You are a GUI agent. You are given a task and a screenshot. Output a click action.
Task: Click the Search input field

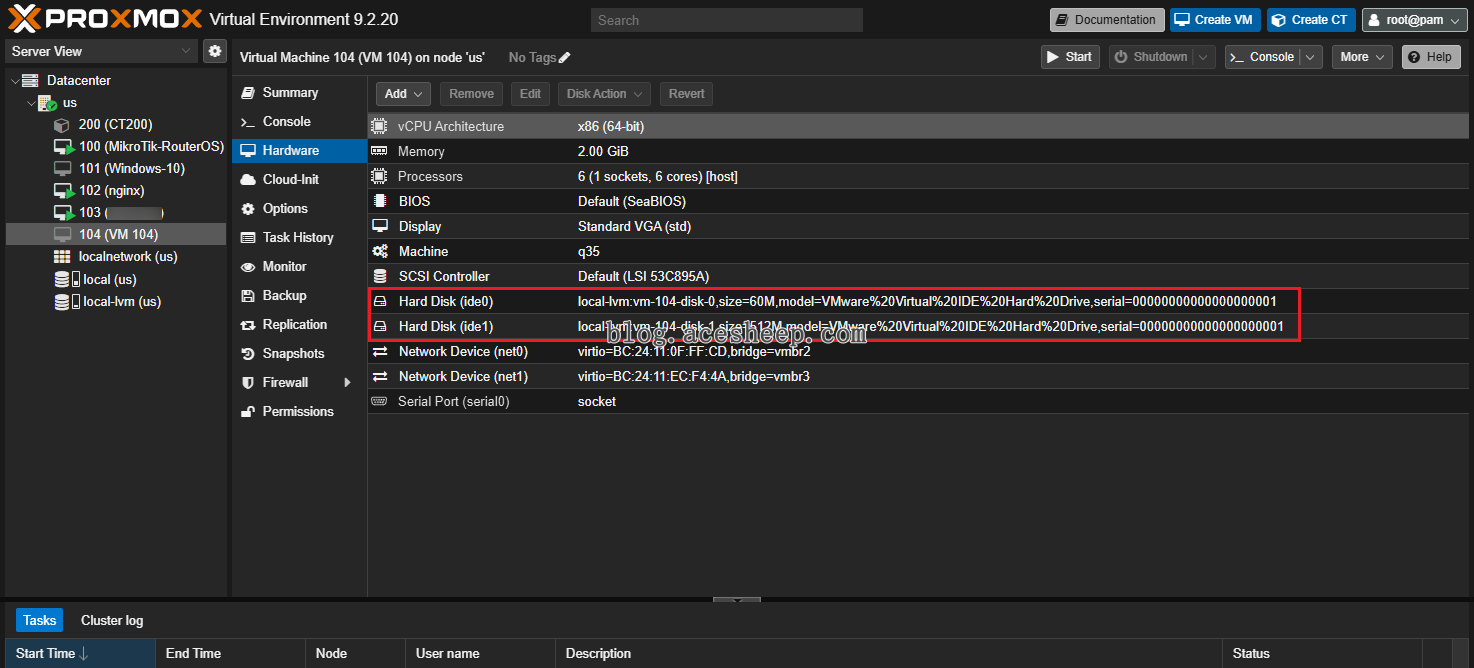(727, 20)
